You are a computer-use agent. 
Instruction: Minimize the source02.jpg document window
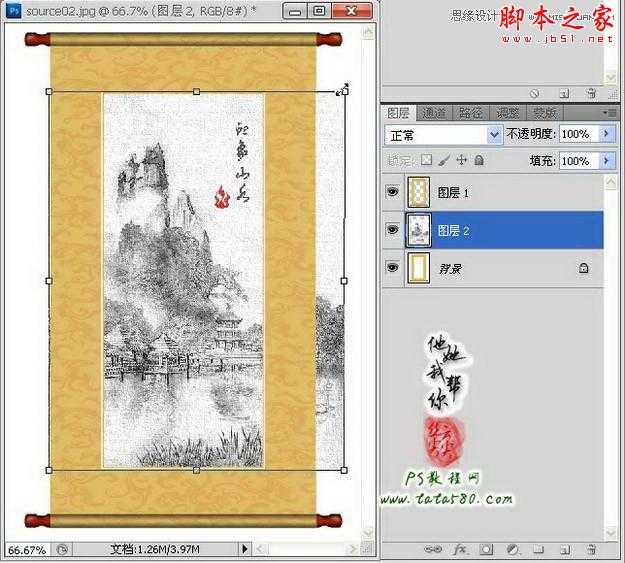[295, 11]
